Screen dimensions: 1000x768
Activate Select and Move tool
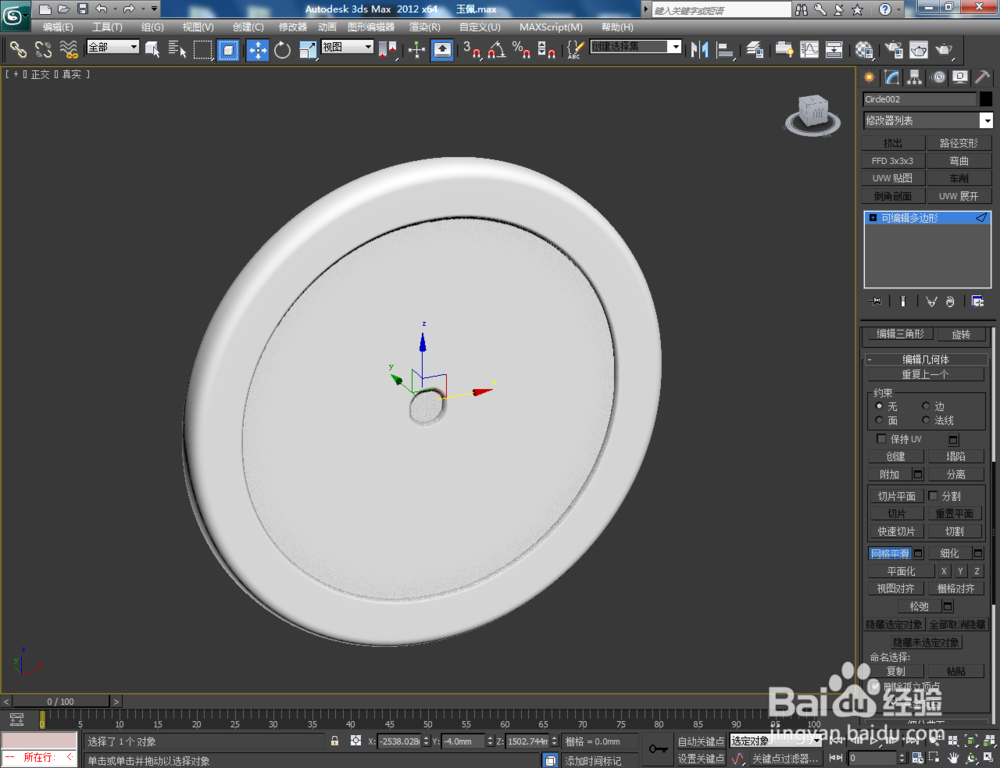pyautogui.click(x=258, y=50)
